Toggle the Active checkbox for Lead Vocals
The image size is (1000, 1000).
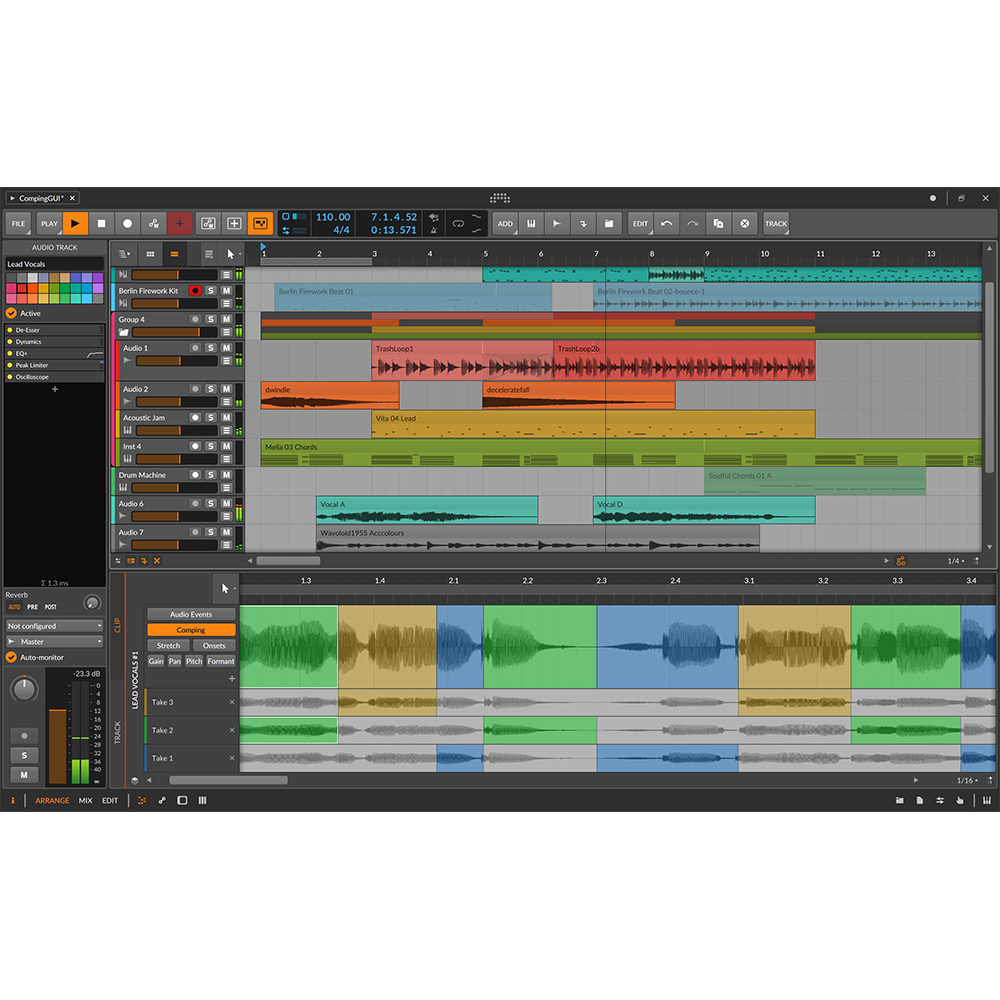12,313
